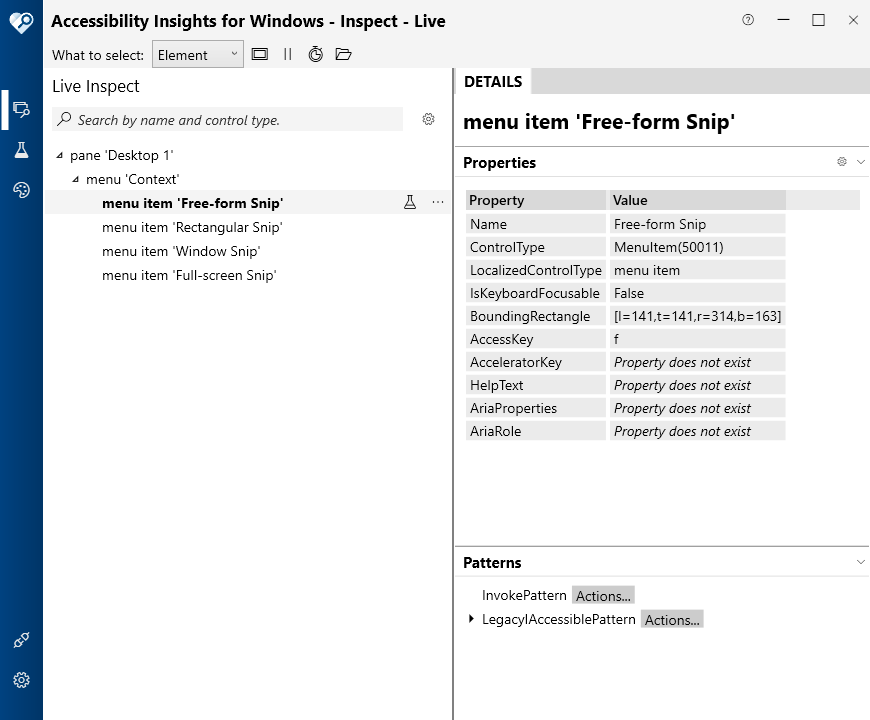Open the Test flask icon in sidebar
Screen dimensions: 870x720
[21, 150]
